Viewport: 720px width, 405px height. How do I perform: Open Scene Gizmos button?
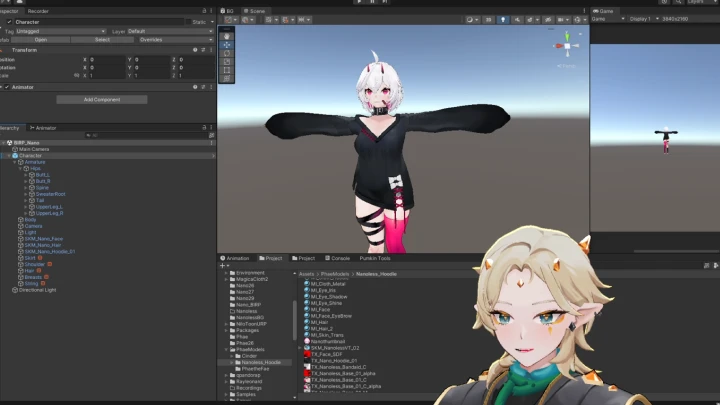click(x=577, y=20)
